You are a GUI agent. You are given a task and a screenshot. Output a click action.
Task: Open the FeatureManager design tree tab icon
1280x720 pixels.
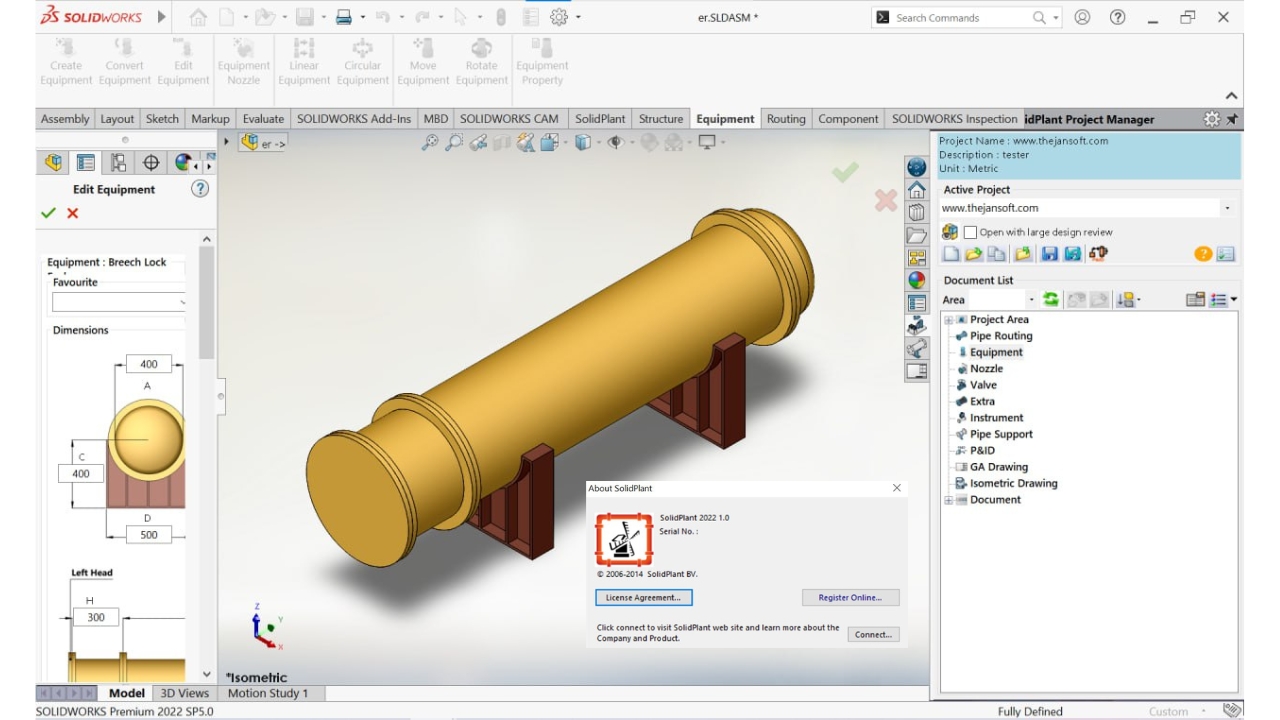[53, 163]
